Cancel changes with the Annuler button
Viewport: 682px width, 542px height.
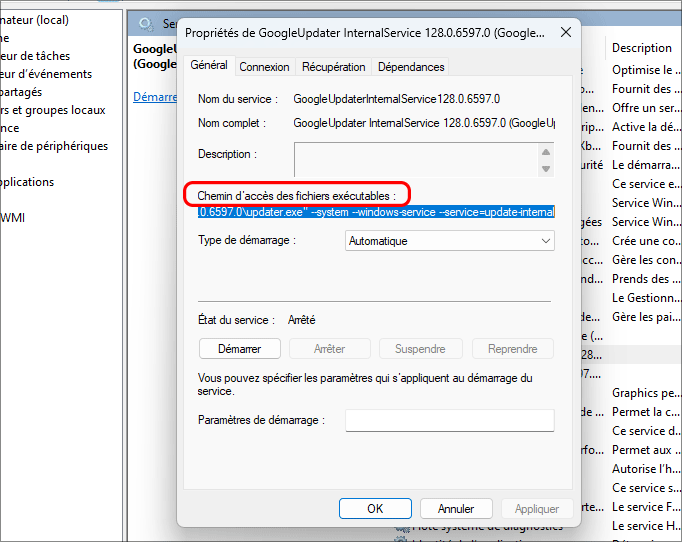456,508
